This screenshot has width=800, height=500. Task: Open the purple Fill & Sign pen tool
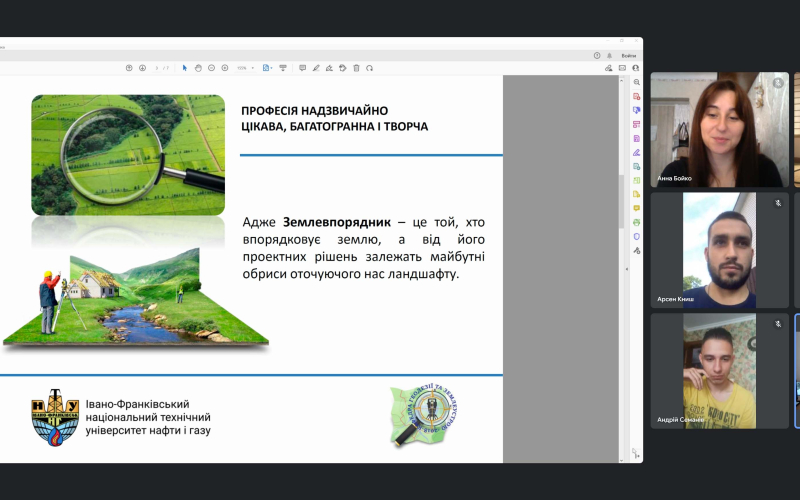pyautogui.click(x=636, y=153)
